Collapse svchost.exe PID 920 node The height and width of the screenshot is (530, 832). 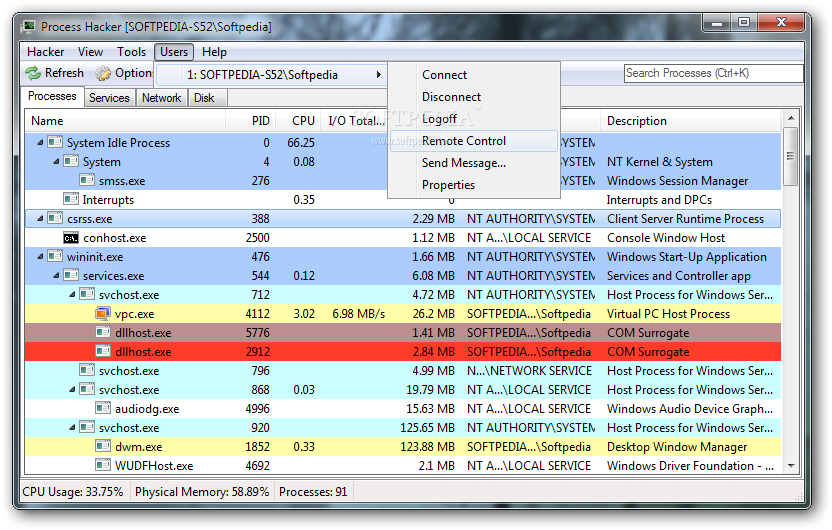[73, 428]
